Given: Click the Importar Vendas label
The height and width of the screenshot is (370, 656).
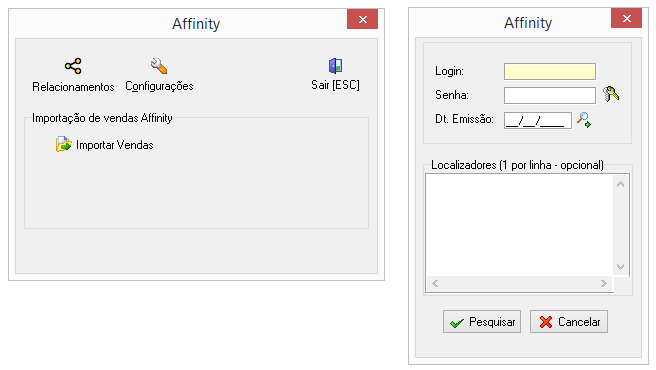Looking at the screenshot, I should [115, 145].
